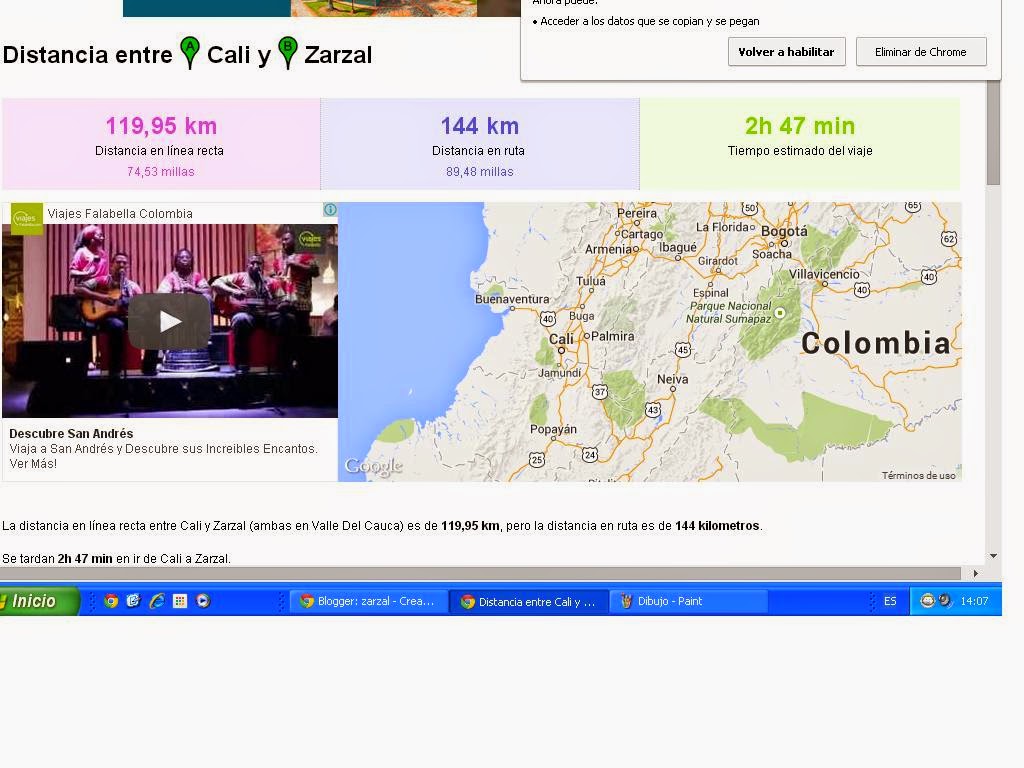Click Eliminar de Chrome button
Viewport: 1024px width, 768px height.
point(921,52)
